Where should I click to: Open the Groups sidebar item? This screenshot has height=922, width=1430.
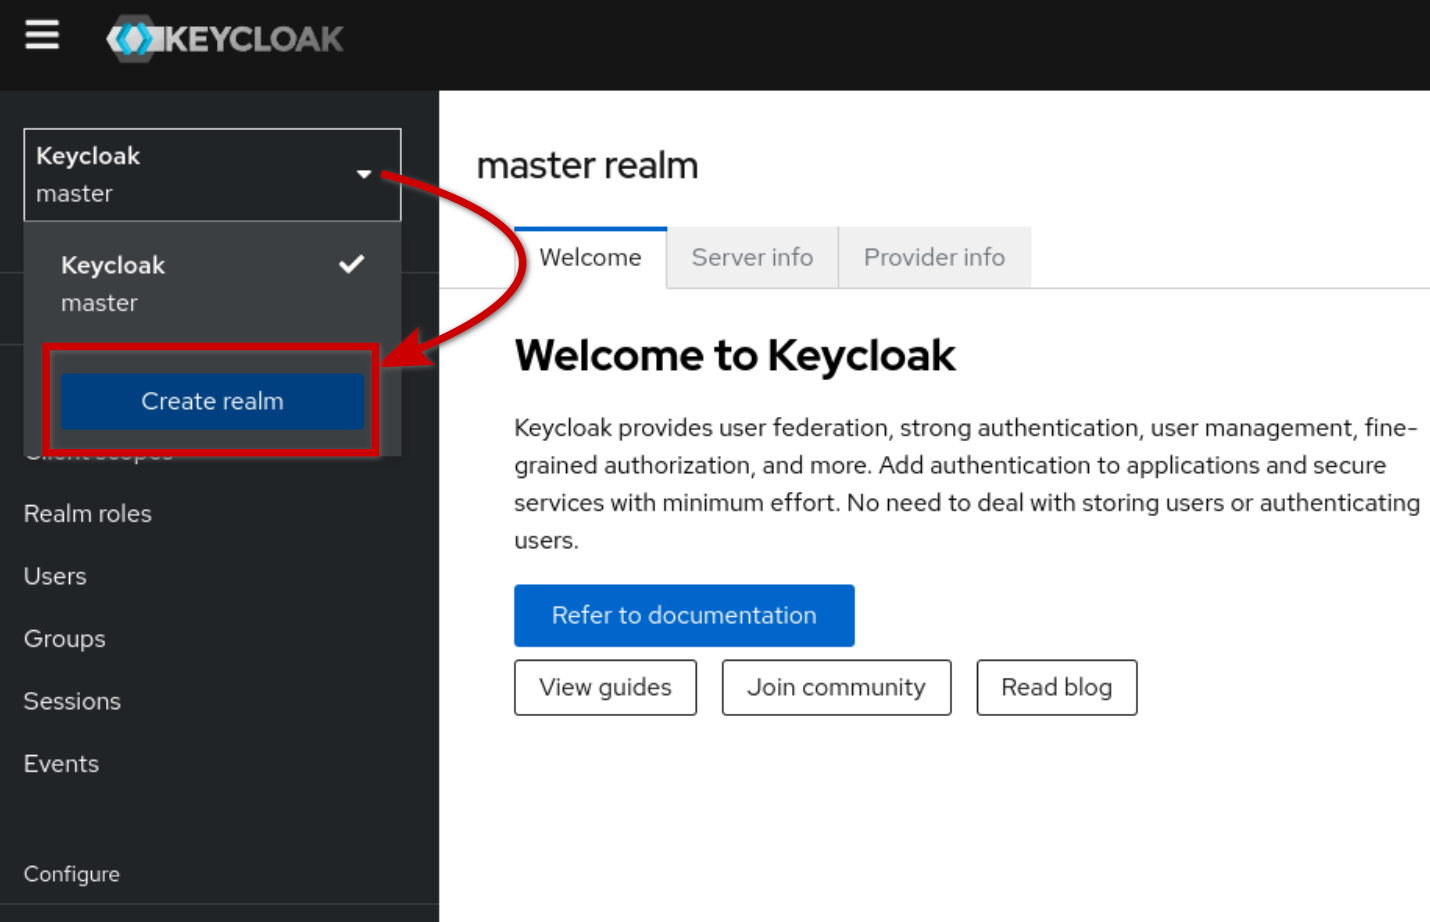(64, 639)
